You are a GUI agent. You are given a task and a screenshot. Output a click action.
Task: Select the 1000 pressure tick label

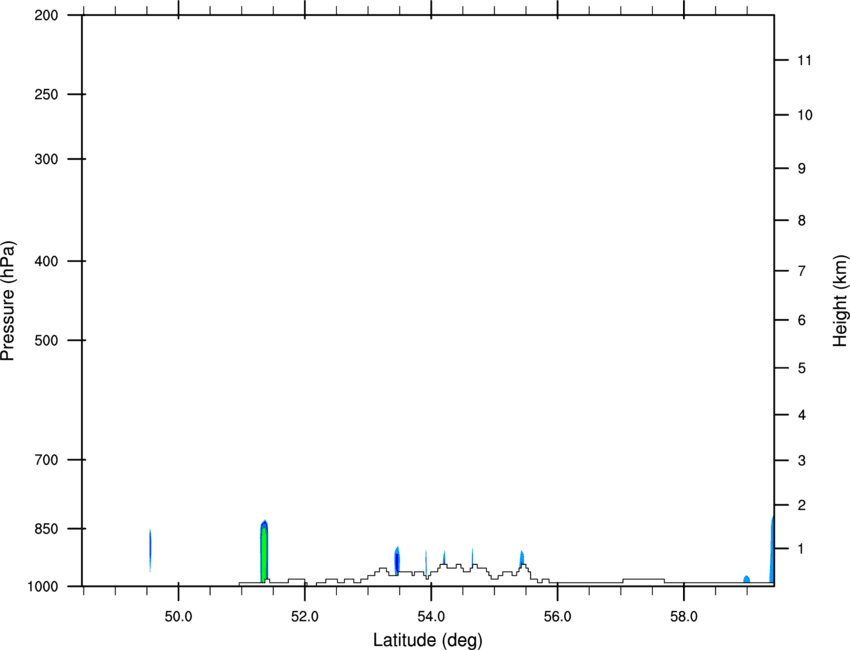[x=43, y=586]
